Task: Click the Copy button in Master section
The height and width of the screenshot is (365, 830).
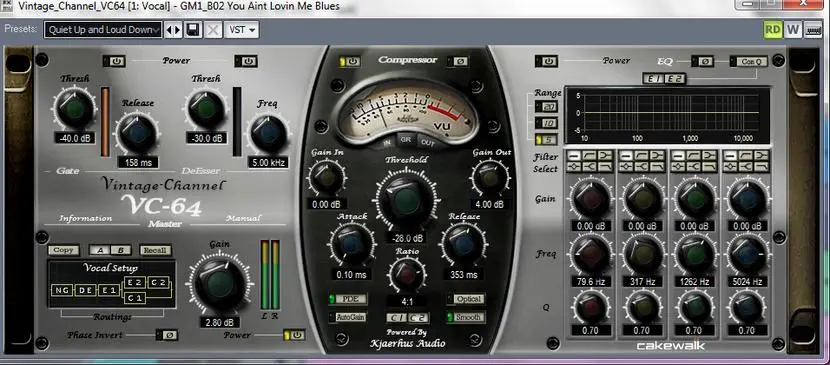Action: (x=64, y=250)
